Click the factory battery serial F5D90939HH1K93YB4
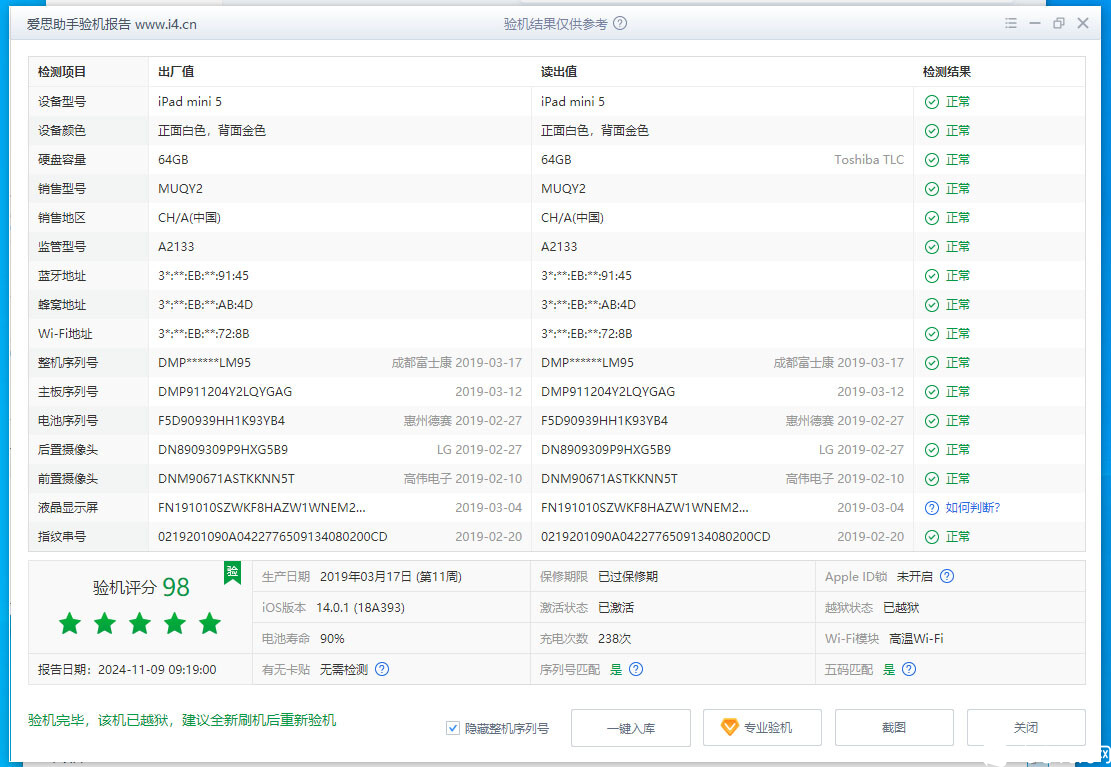This screenshot has width=1111, height=767. coord(221,421)
